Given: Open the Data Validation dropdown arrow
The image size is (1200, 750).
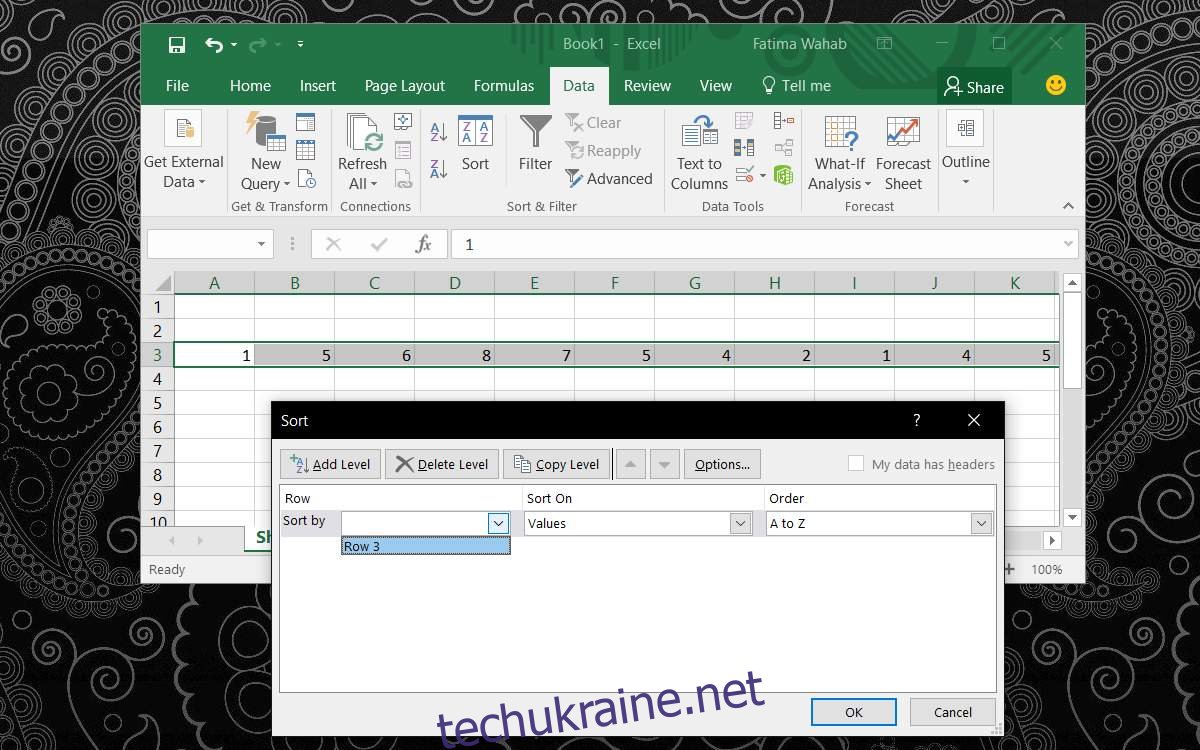Looking at the screenshot, I should pyautogui.click(x=762, y=176).
